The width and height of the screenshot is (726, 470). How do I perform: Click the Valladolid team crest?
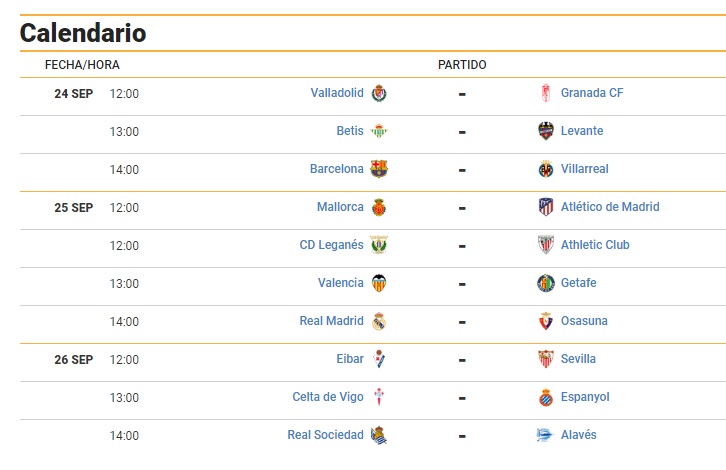[x=379, y=93]
